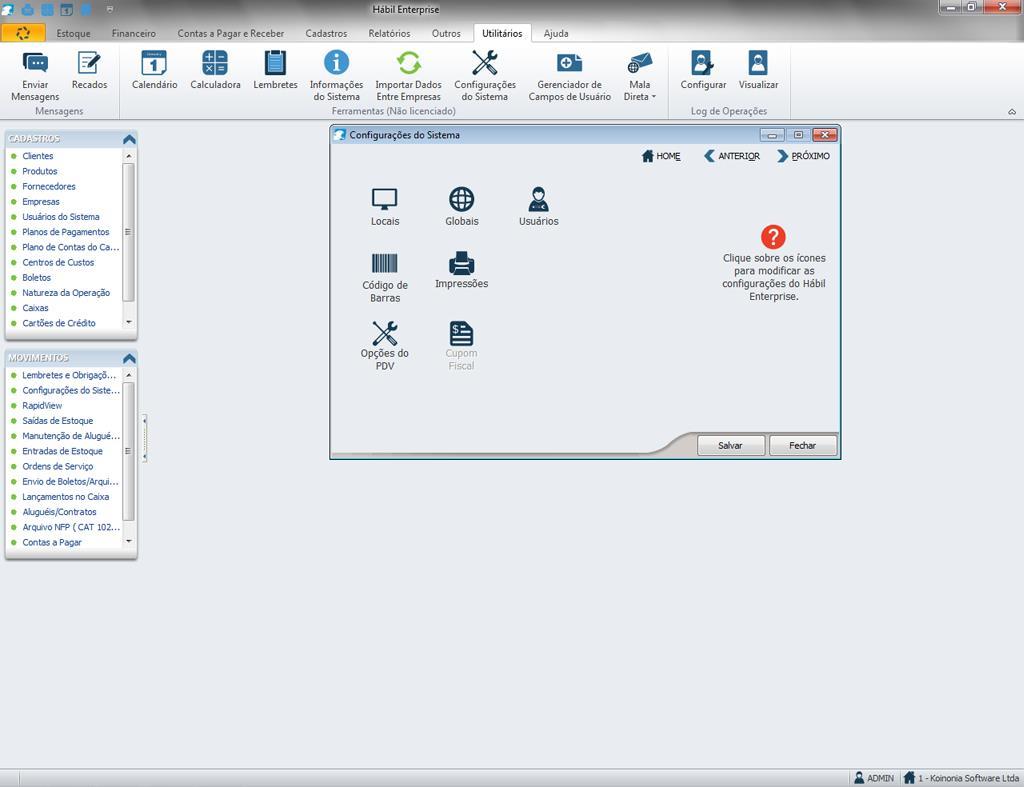Click Koinonia Software Ltda company indicator
This screenshot has height=787, width=1024.
(961, 778)
